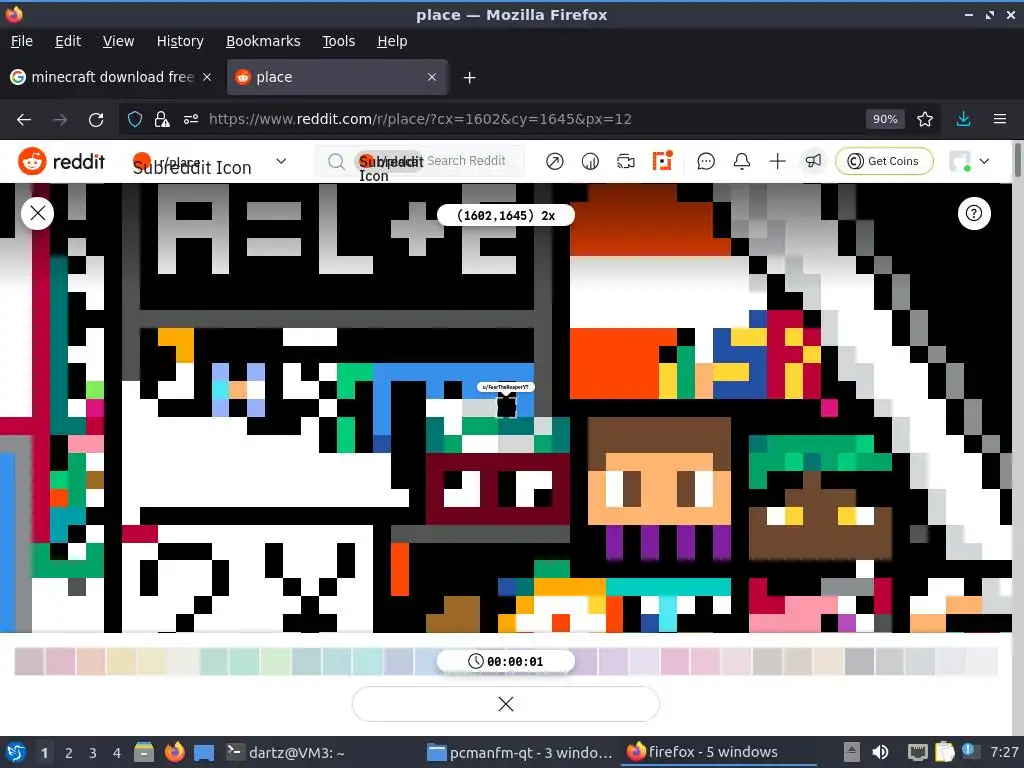1024x768 pixels.
Task: Click the Get Coins button
Action: tap(884, 161)
